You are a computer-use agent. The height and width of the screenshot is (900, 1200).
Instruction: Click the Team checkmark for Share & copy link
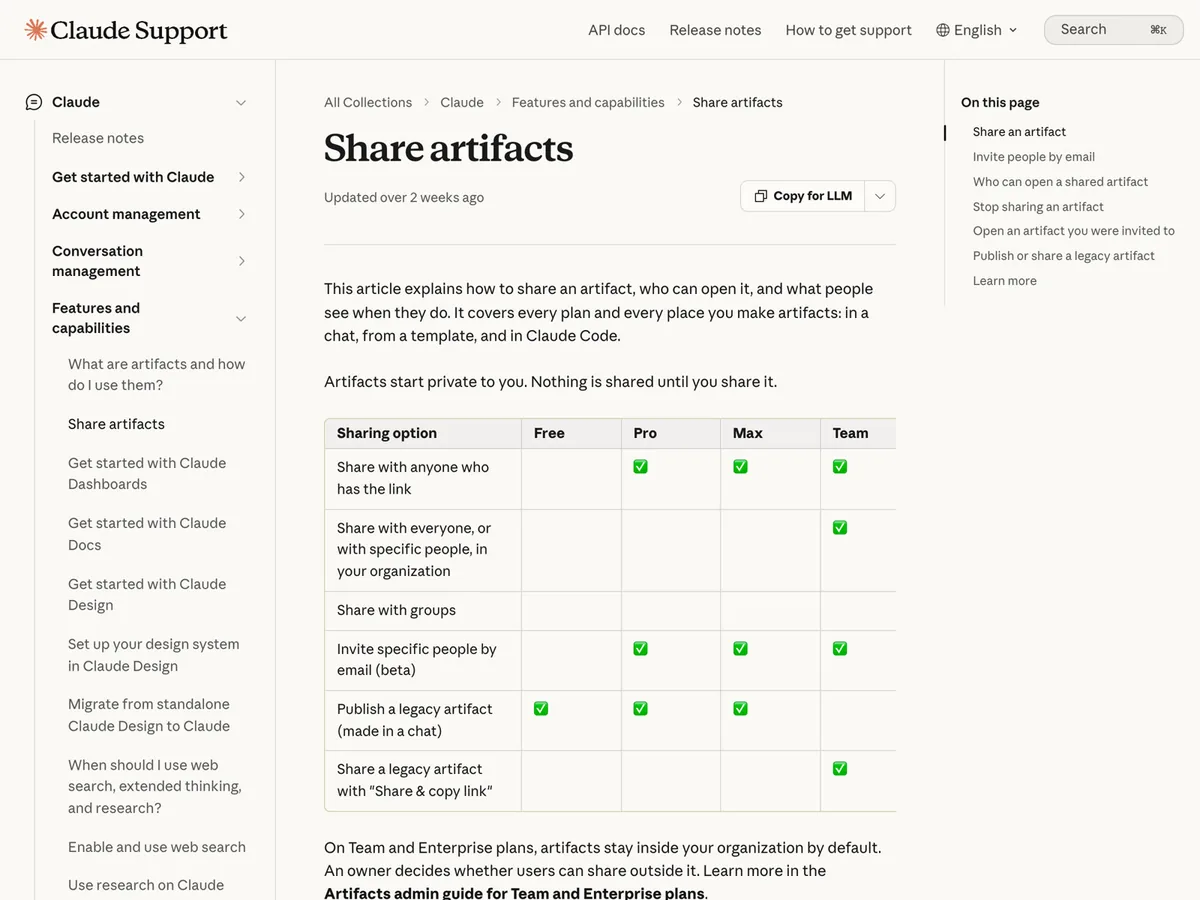point(840,769)
